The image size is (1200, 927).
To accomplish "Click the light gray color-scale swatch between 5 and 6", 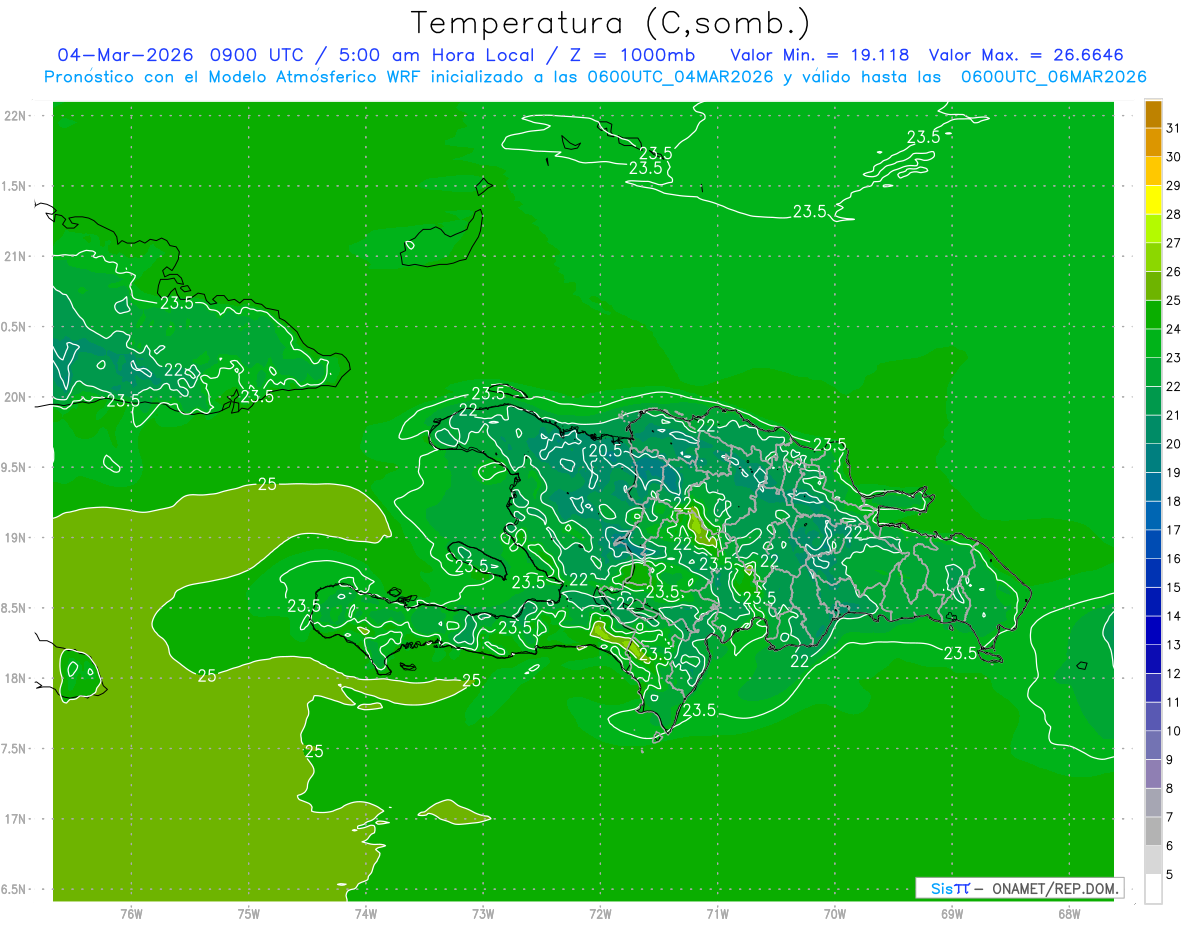I will [x=1153, y=860].
